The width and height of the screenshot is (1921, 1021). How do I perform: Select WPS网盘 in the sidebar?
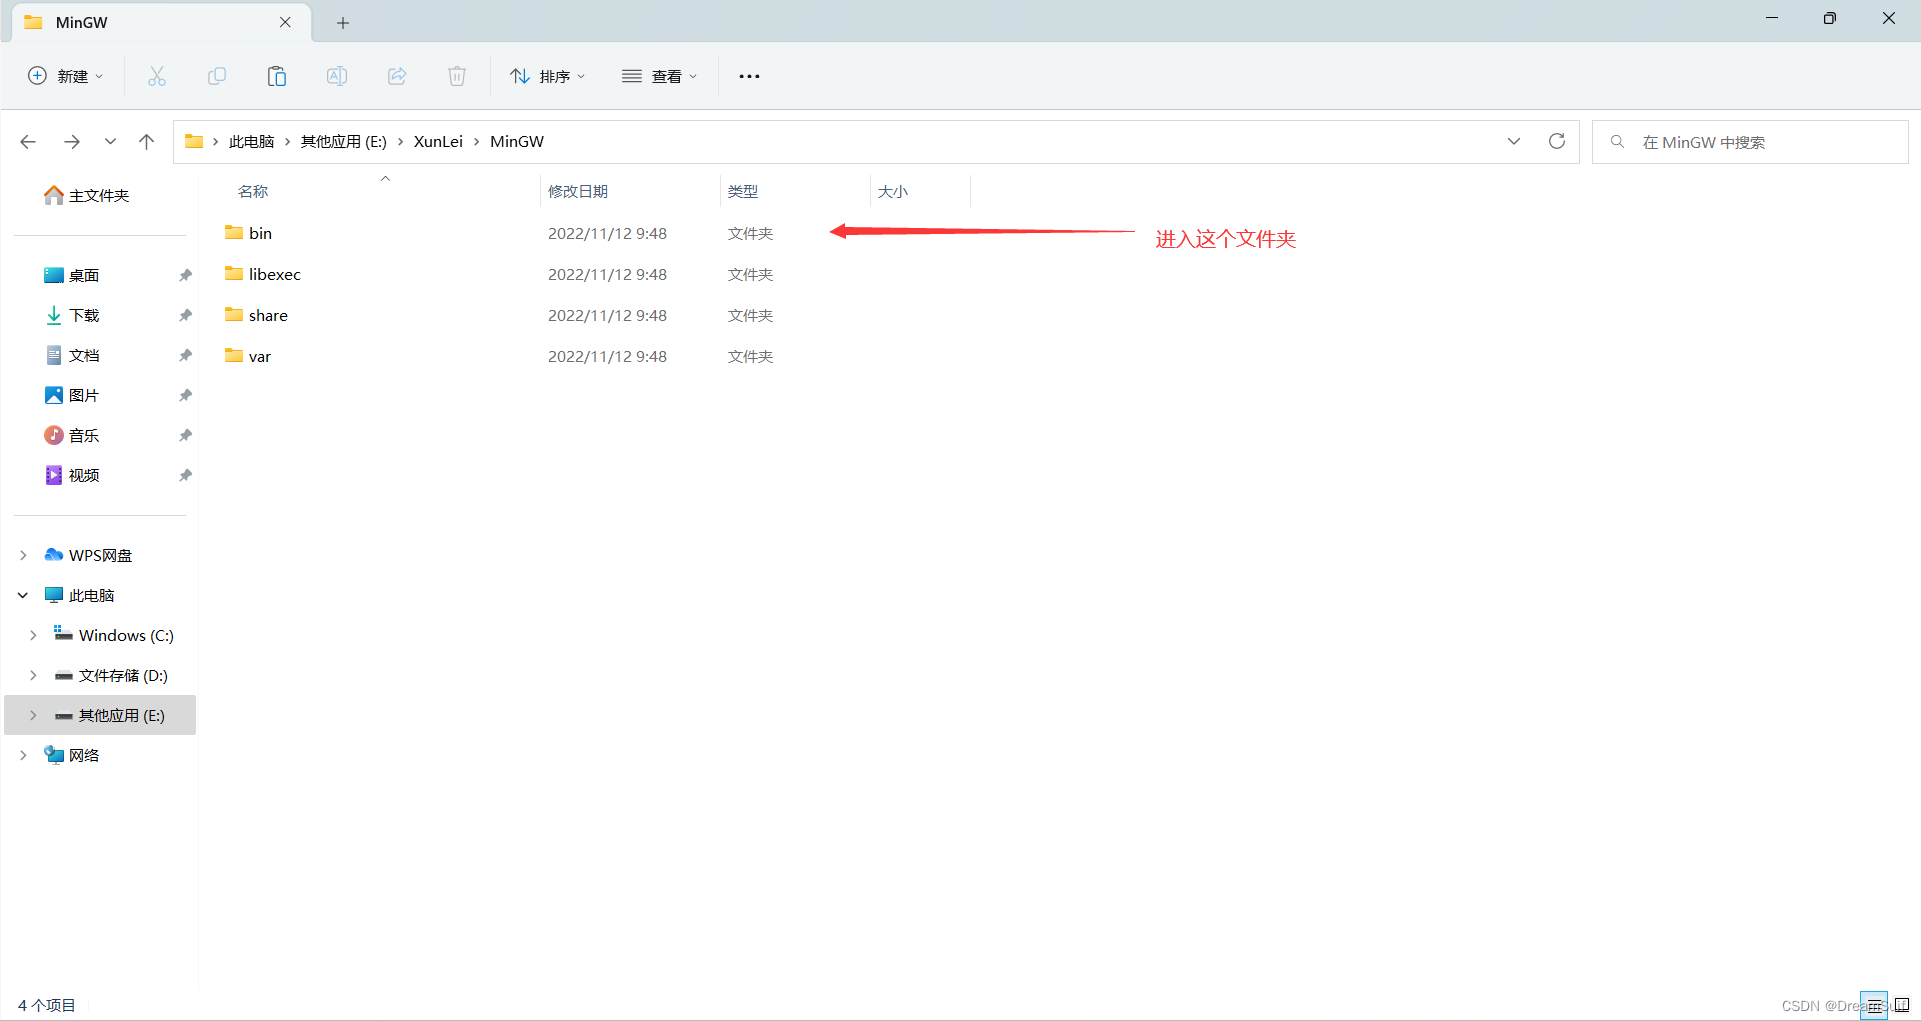88,555
